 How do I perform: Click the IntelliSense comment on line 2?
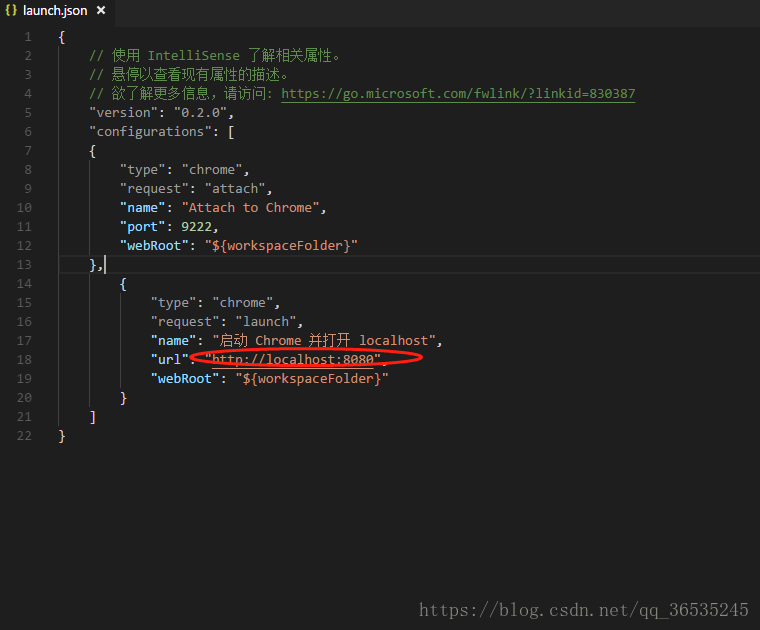215,55
